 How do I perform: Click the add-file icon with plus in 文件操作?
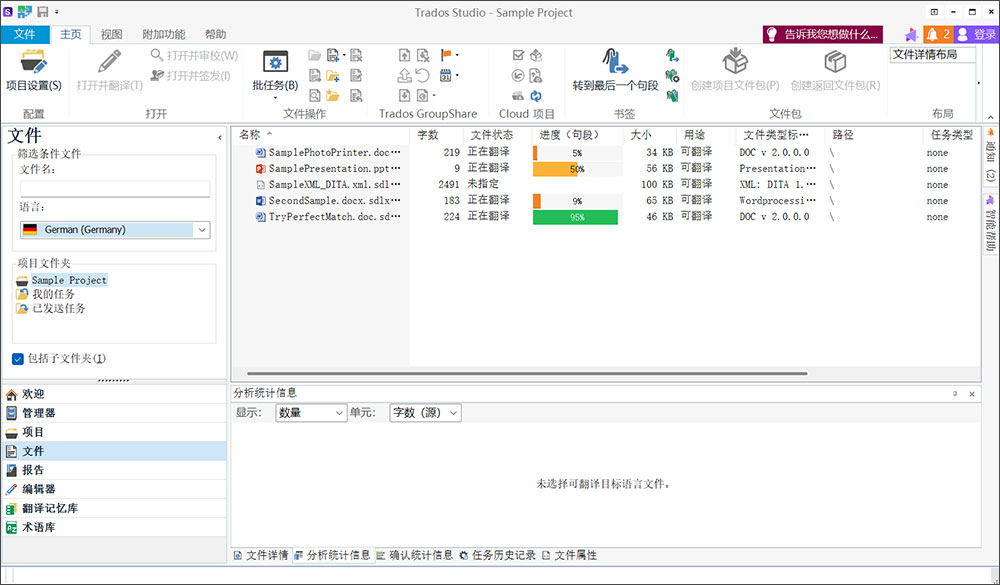click(332, 56)
